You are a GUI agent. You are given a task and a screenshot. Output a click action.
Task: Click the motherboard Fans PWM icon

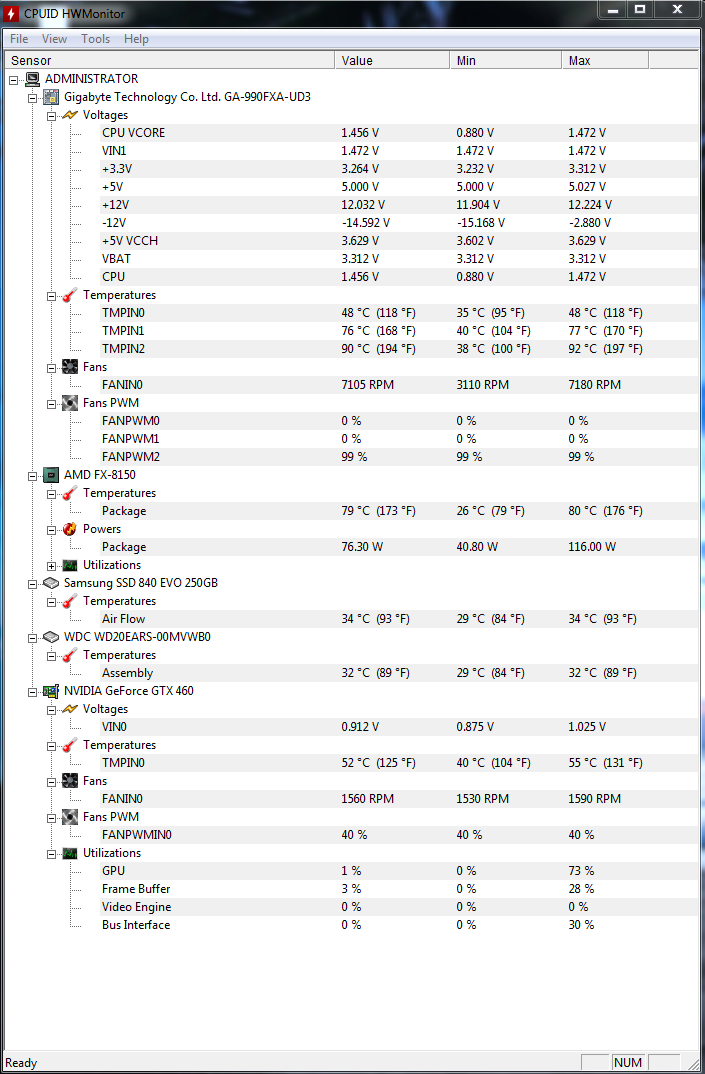point(70,403)
